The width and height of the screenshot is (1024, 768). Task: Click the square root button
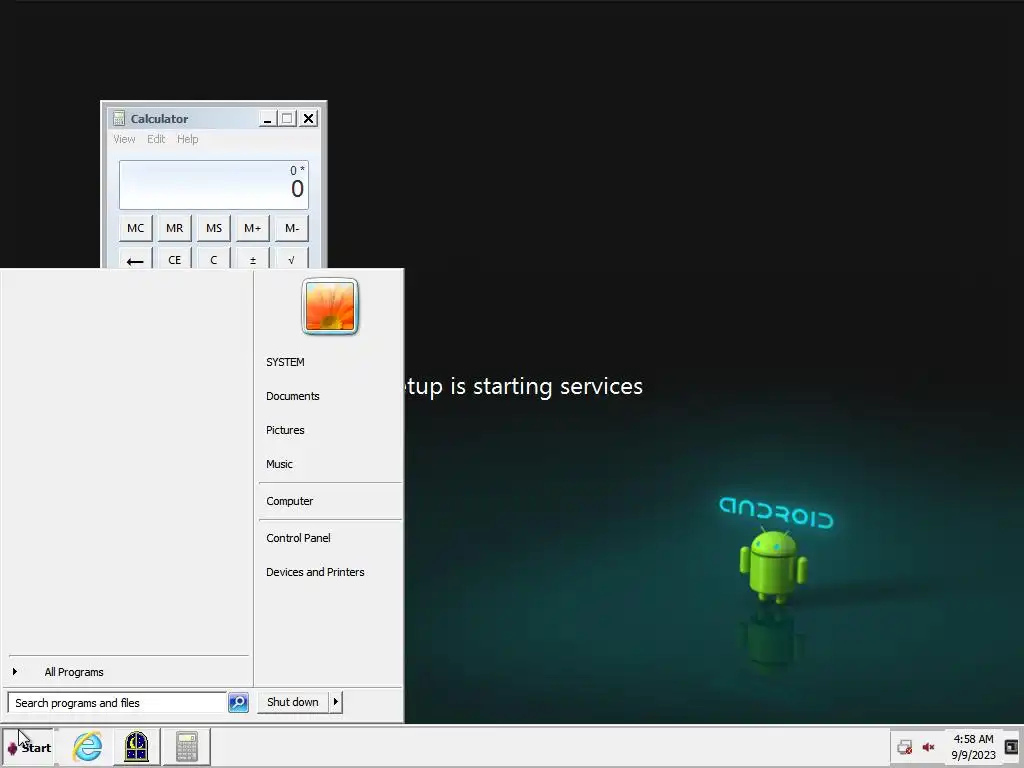pos(292,259)
